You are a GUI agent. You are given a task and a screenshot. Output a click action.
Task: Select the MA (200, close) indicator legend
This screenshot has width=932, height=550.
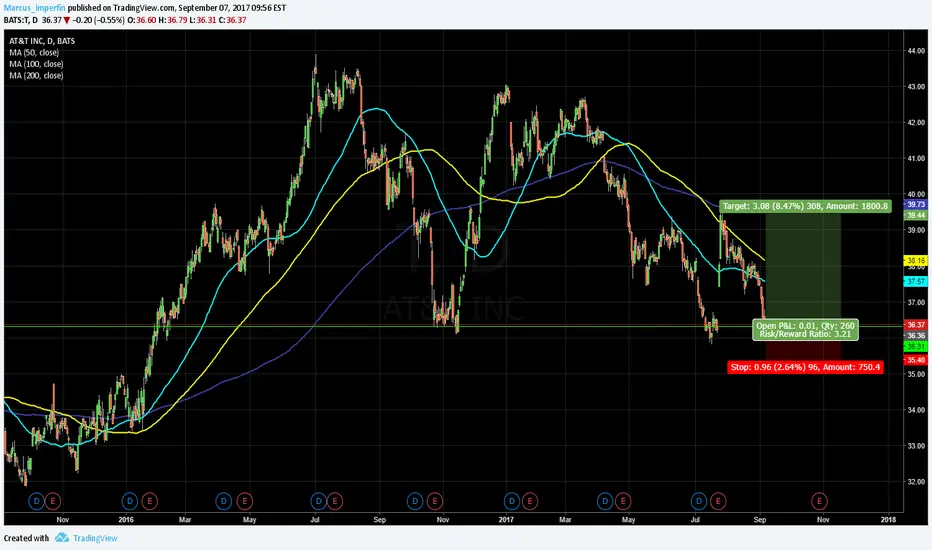tap(36, 76)
